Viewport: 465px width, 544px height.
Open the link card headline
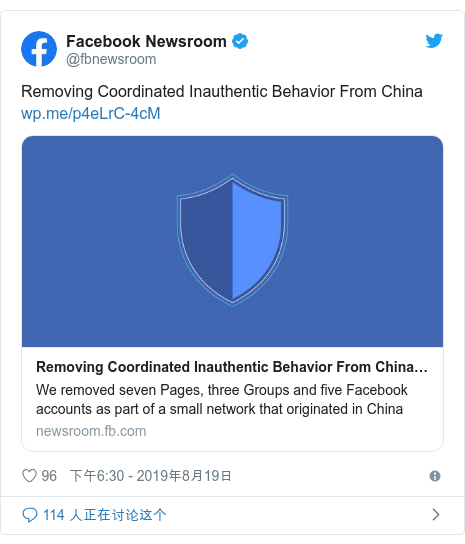(232, 367)
